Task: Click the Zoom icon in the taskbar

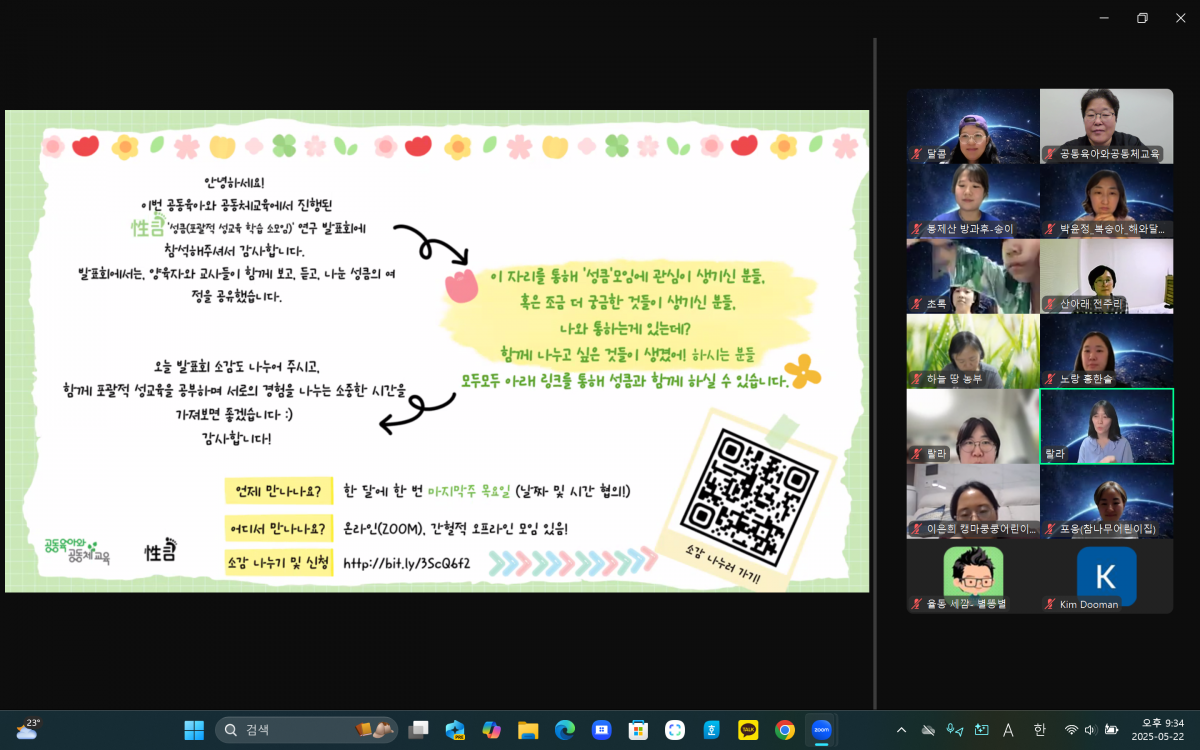Action: 821,730
